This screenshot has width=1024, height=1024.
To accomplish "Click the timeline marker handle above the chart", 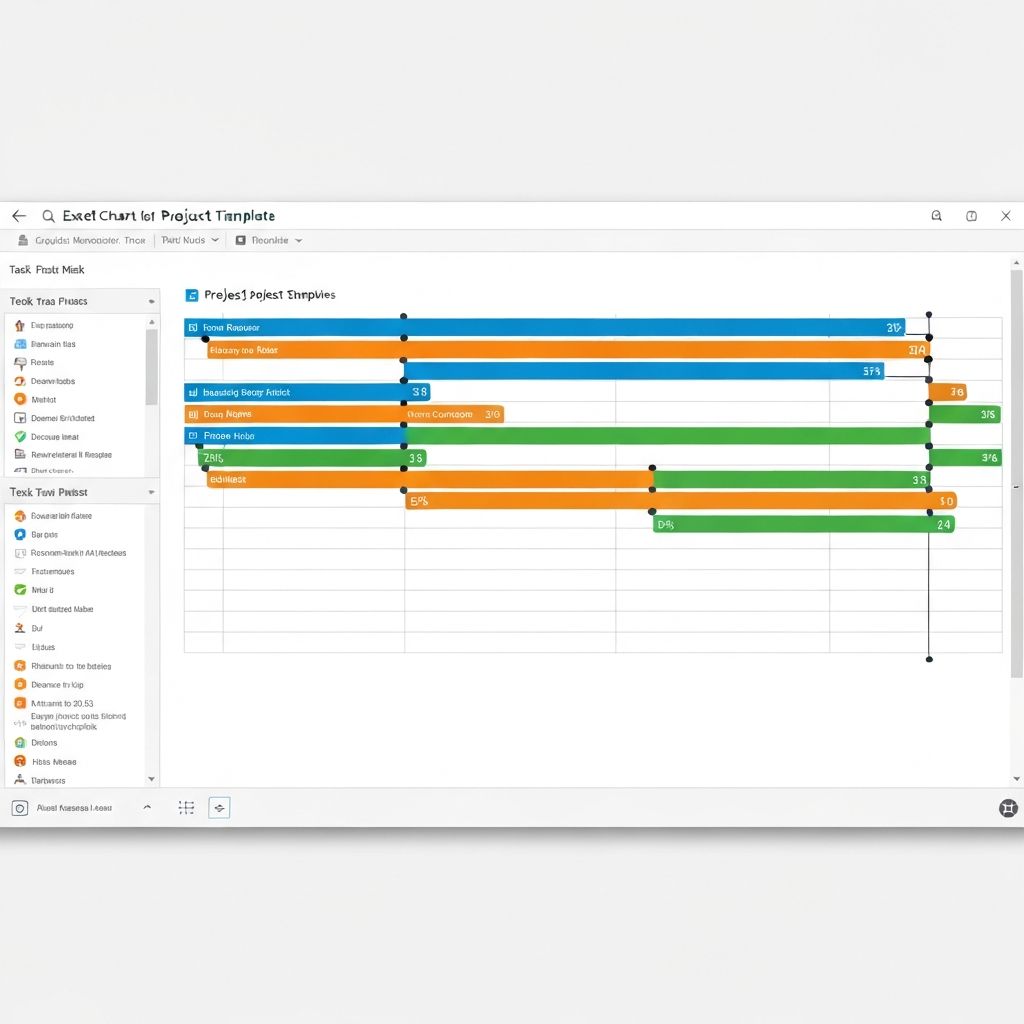I will (x=929, y=315).
